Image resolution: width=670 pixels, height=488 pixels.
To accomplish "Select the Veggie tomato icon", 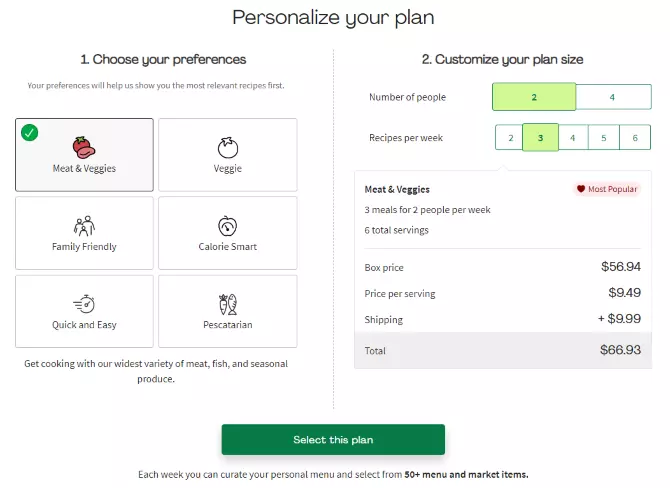I will coord(228,147).
